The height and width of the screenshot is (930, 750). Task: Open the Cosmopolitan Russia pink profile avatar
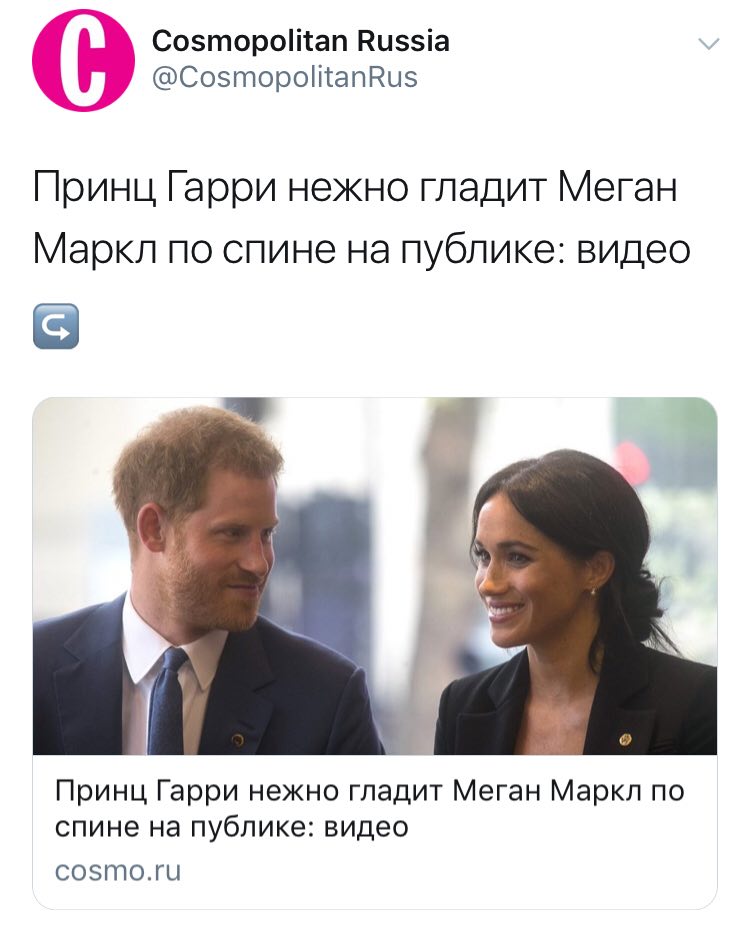click(x=83, y=59)
